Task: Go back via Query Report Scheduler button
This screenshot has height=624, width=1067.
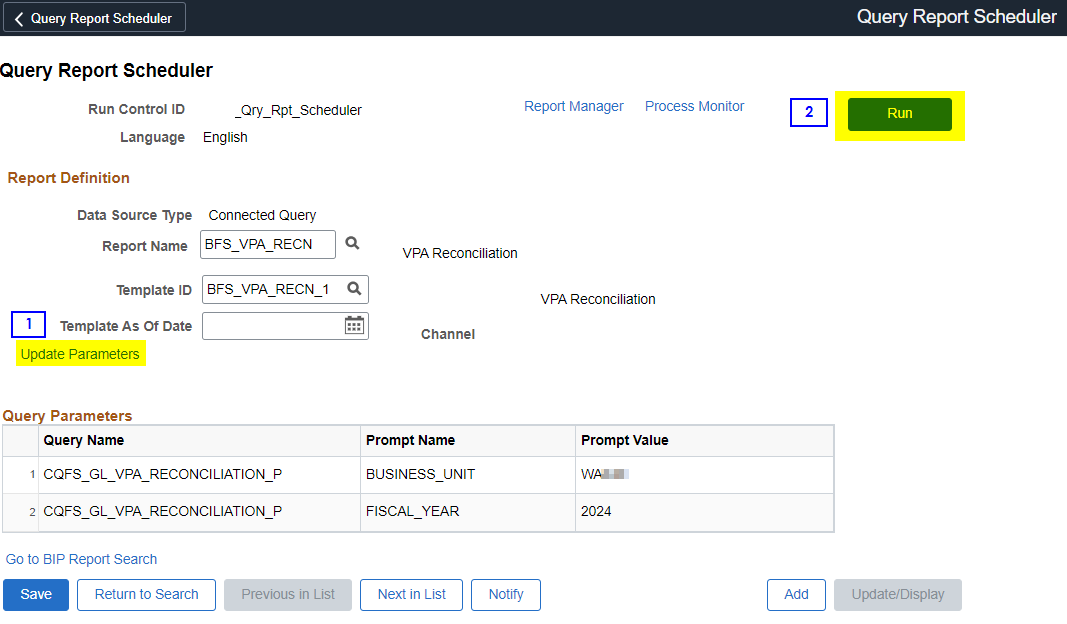Action: 95,18
